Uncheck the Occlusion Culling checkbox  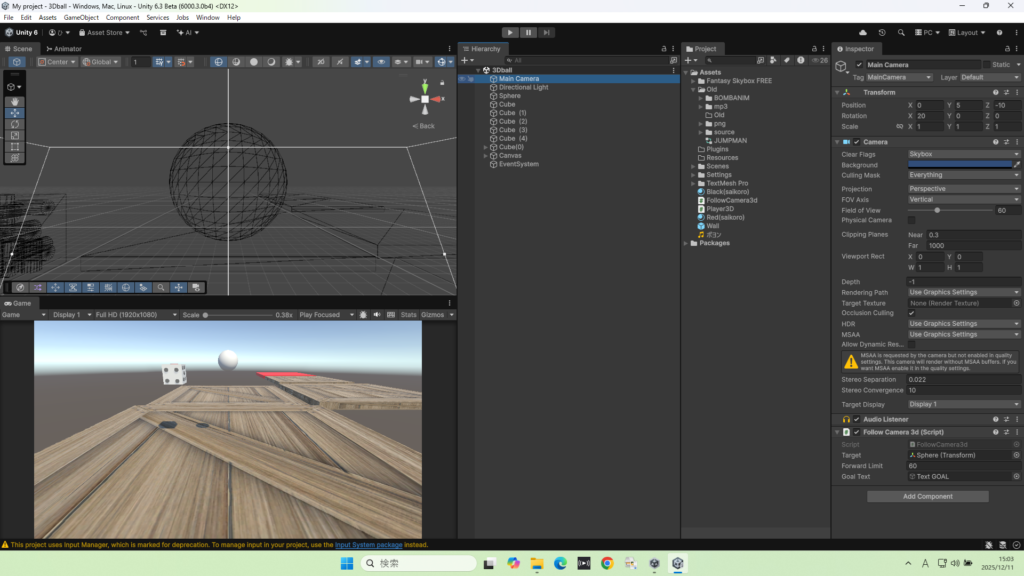click(911, 313)
